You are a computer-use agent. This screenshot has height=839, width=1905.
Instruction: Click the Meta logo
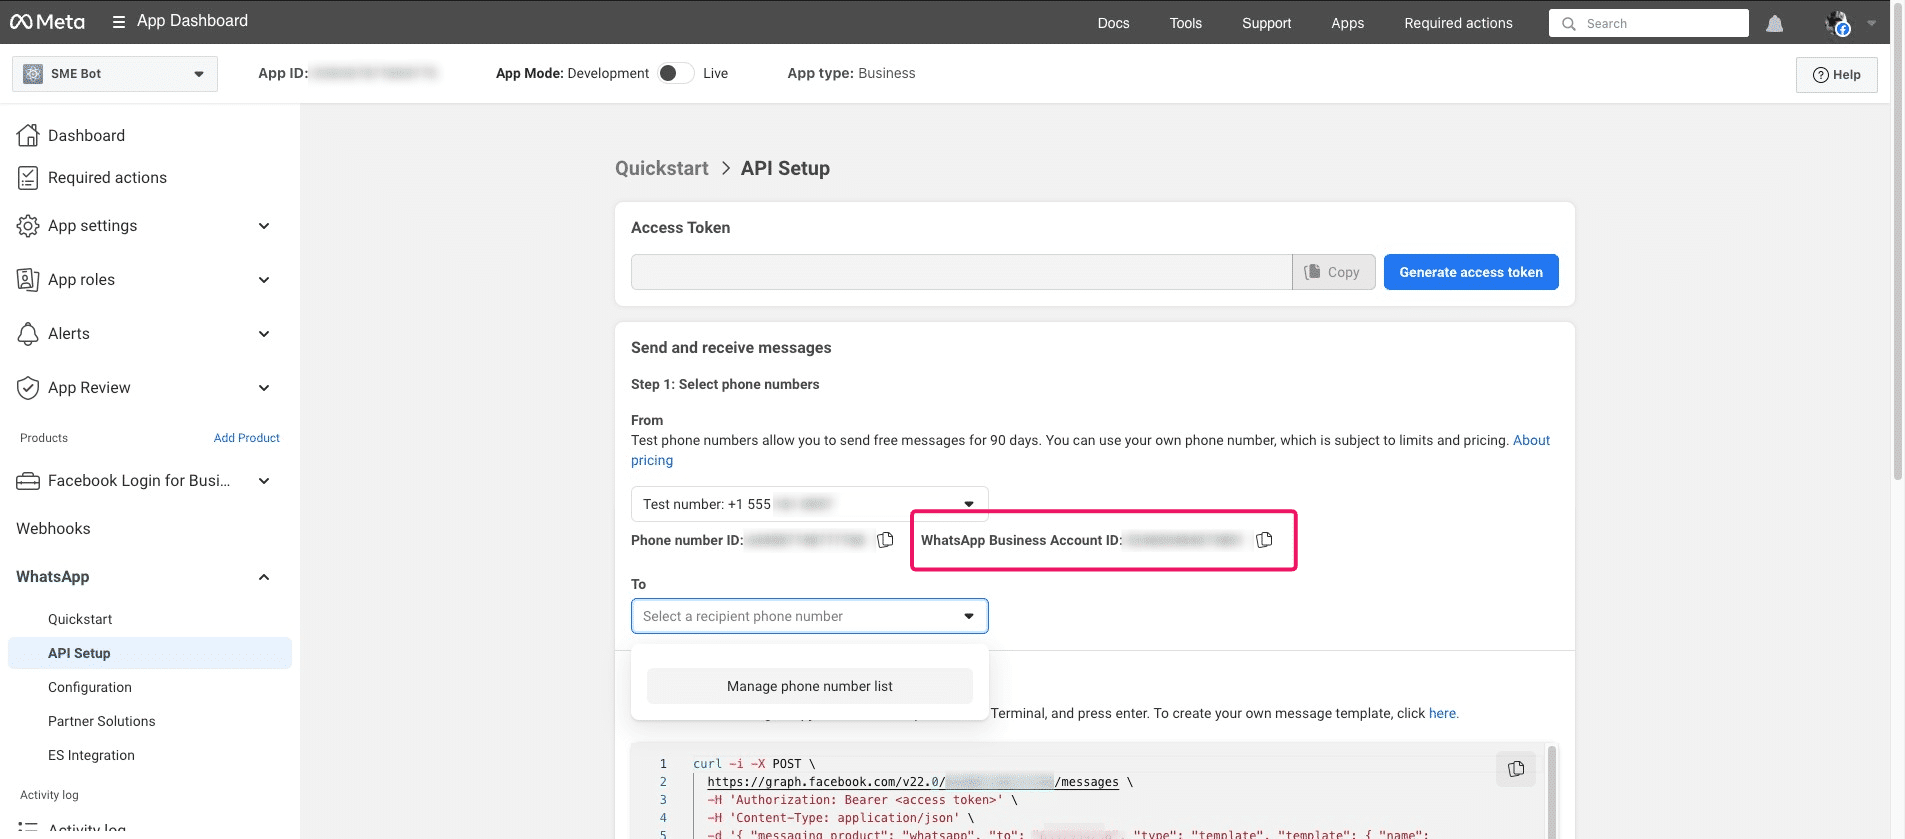tap(47, 21)
